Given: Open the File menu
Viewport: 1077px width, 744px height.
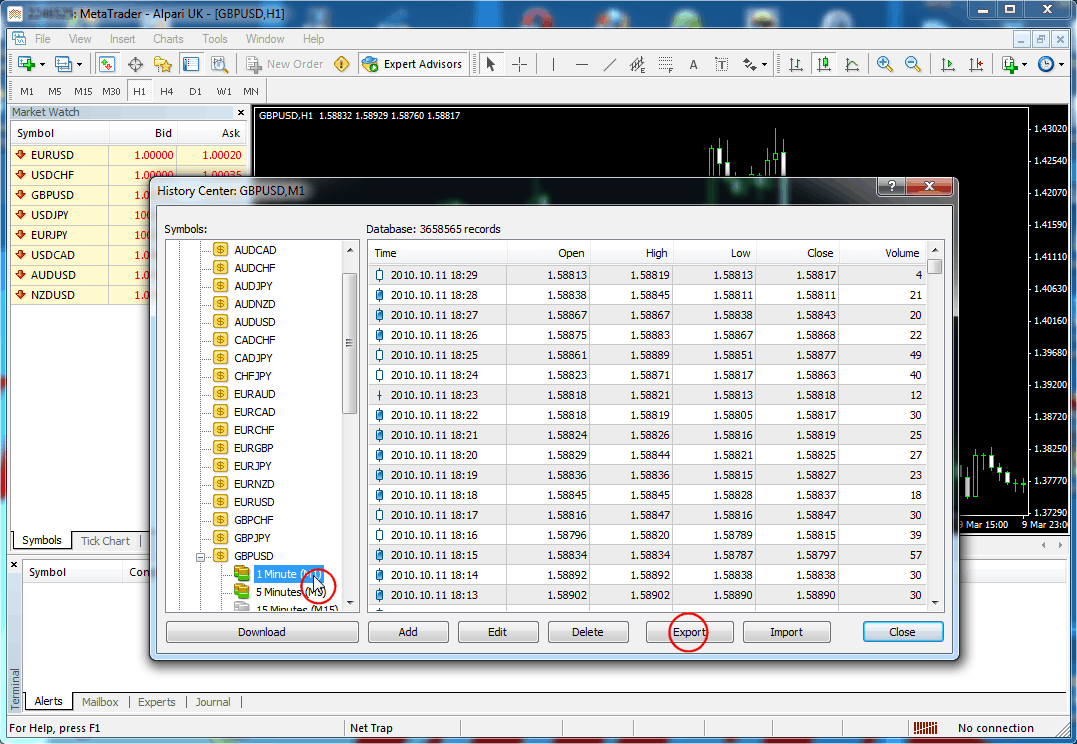Looking at the screenshot, I should 43,39.
